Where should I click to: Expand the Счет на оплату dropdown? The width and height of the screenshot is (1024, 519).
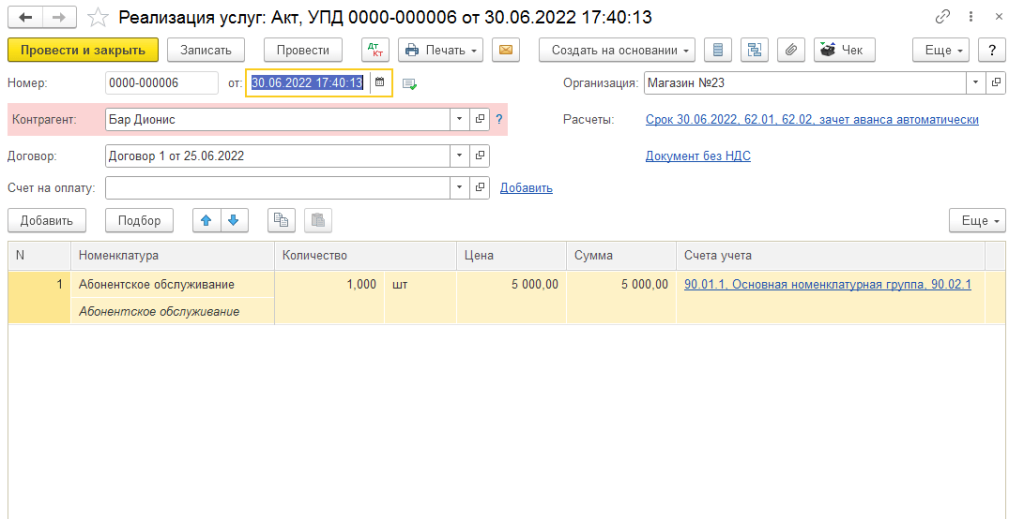(x=459, y=187)
